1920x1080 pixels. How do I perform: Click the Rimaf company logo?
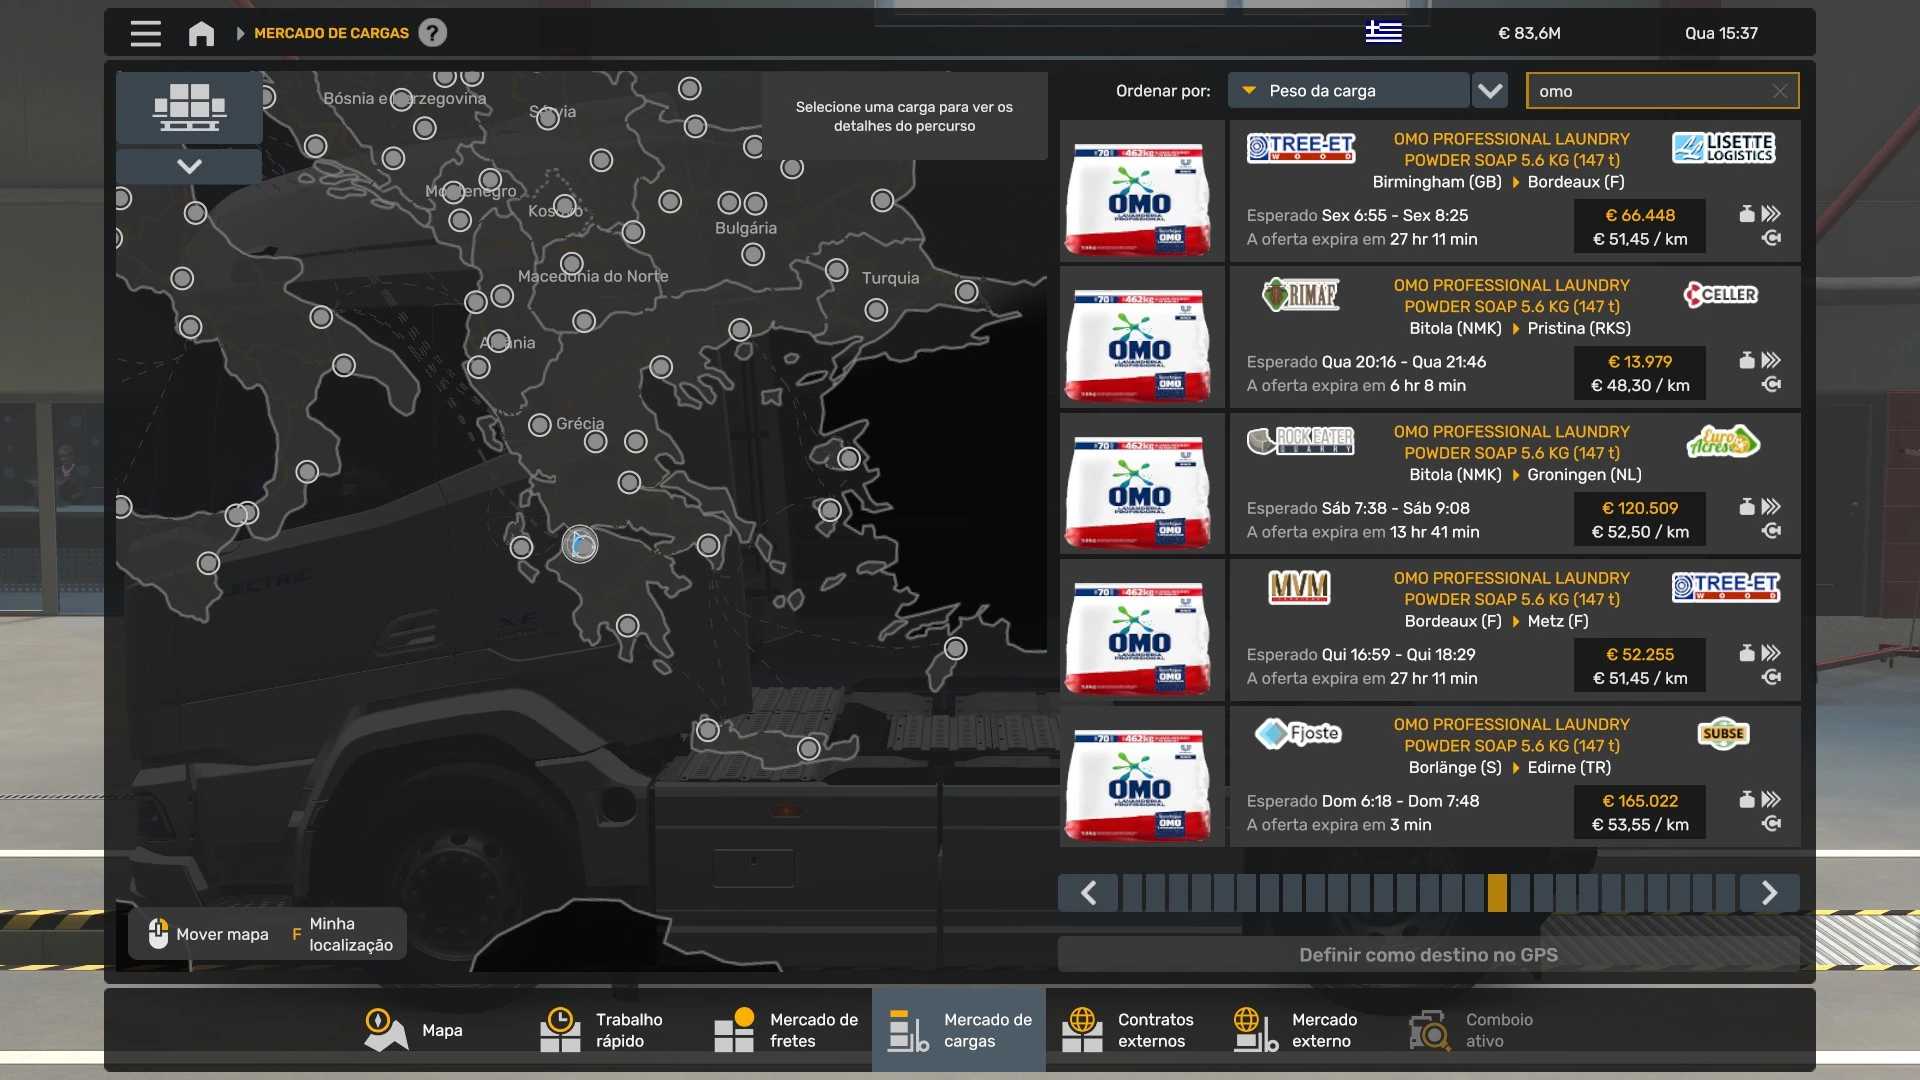[1300, 294]
